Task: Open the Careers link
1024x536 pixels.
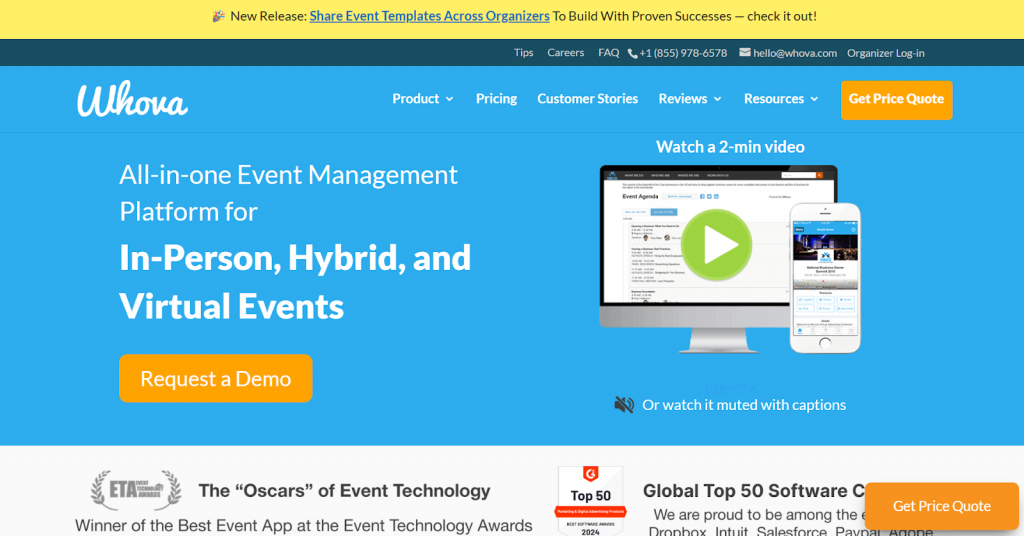Action: 566,53
